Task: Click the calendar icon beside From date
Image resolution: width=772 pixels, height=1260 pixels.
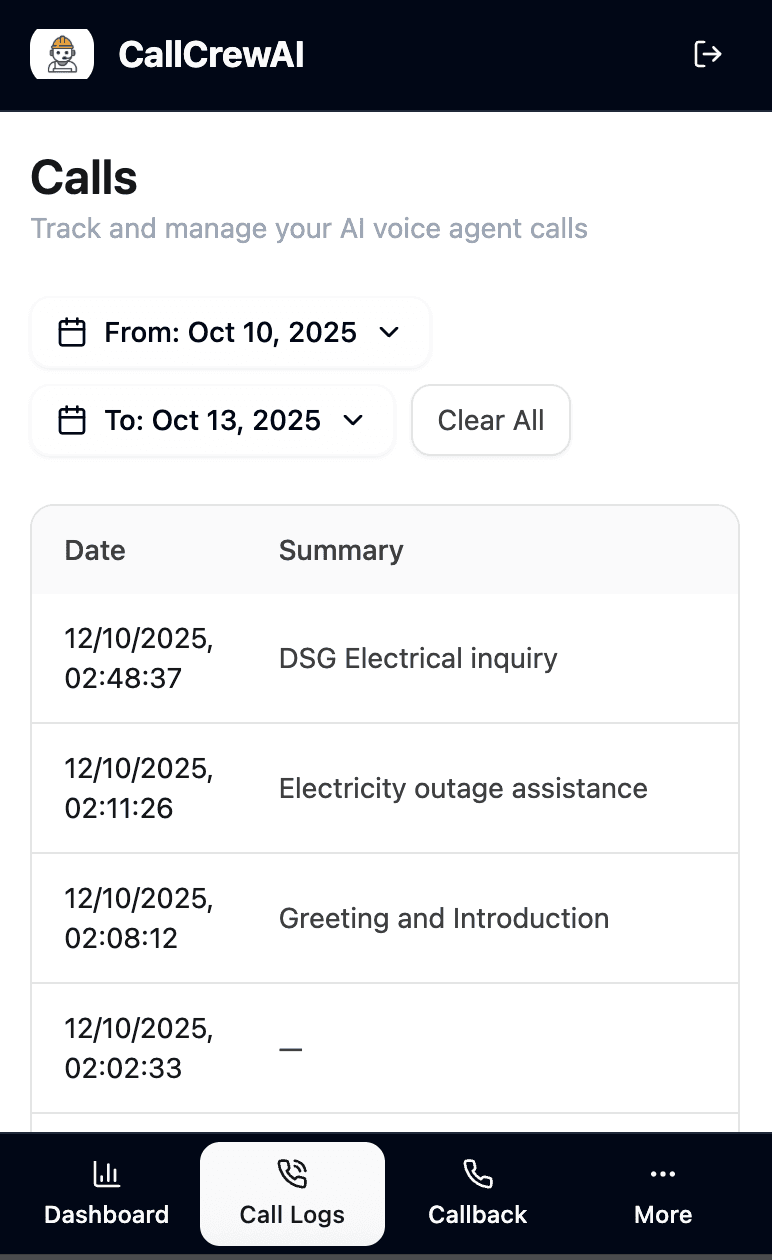Action: pos(71,332)
